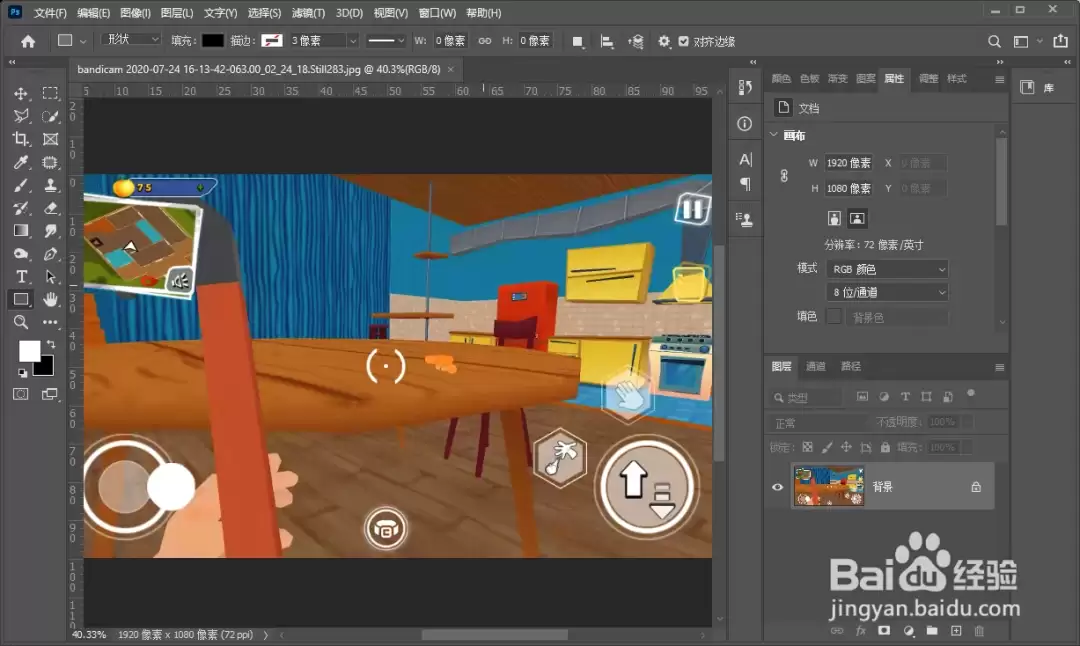Switch to the 通道 tab
Image resolution: width=1080 pixels, height=646 pixels.
[816, 366]
